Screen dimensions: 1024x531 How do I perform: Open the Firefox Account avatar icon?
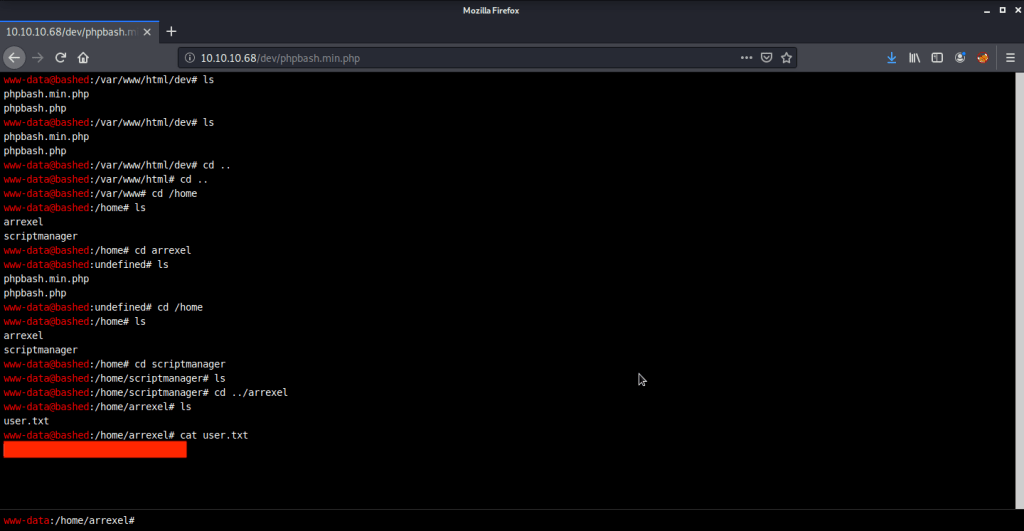960,58
